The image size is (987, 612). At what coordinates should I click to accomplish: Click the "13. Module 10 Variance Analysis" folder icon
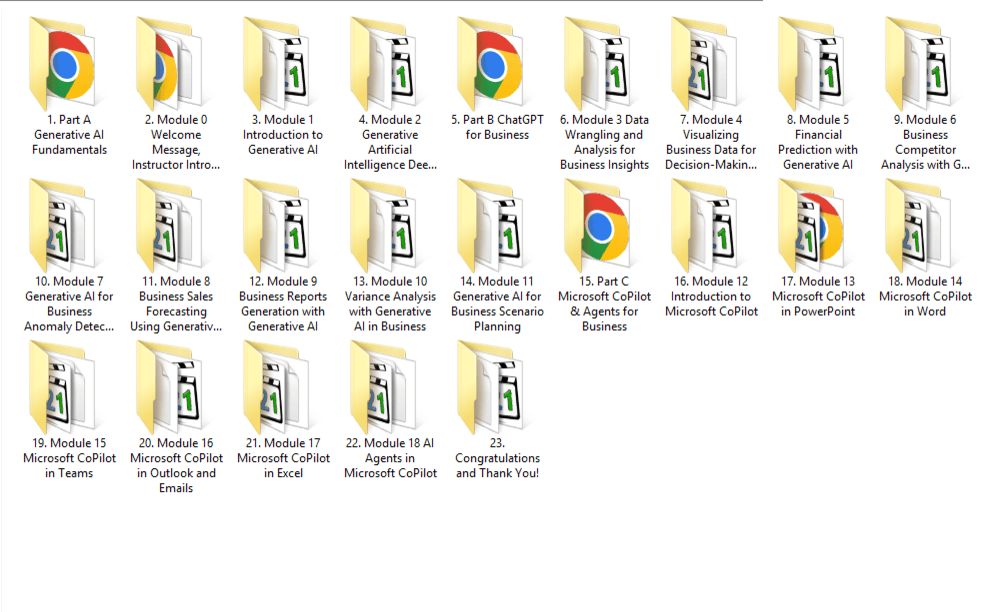(x=384, y=225)
